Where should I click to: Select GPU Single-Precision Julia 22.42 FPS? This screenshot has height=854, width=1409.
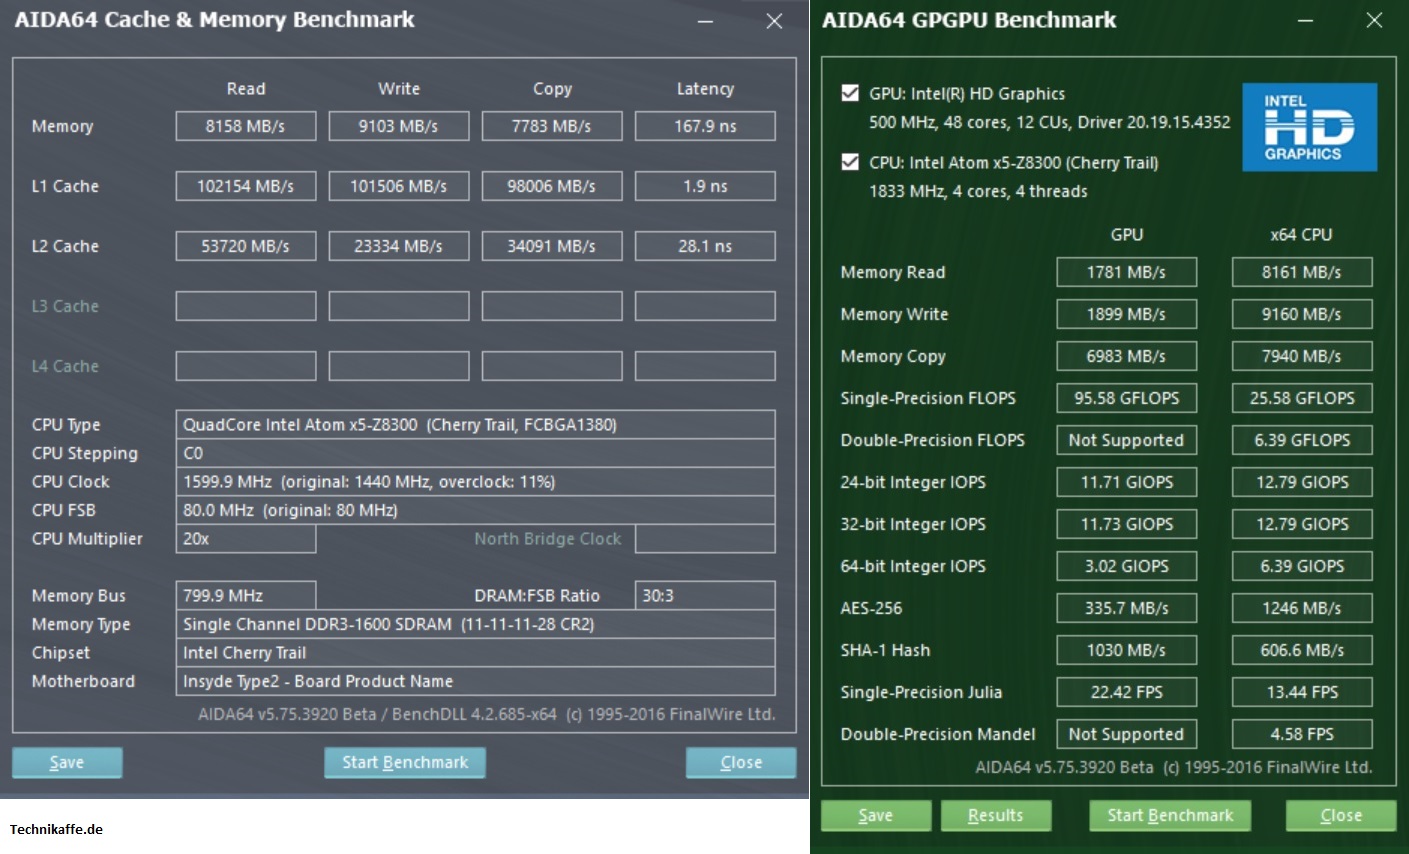[1127, 692]
